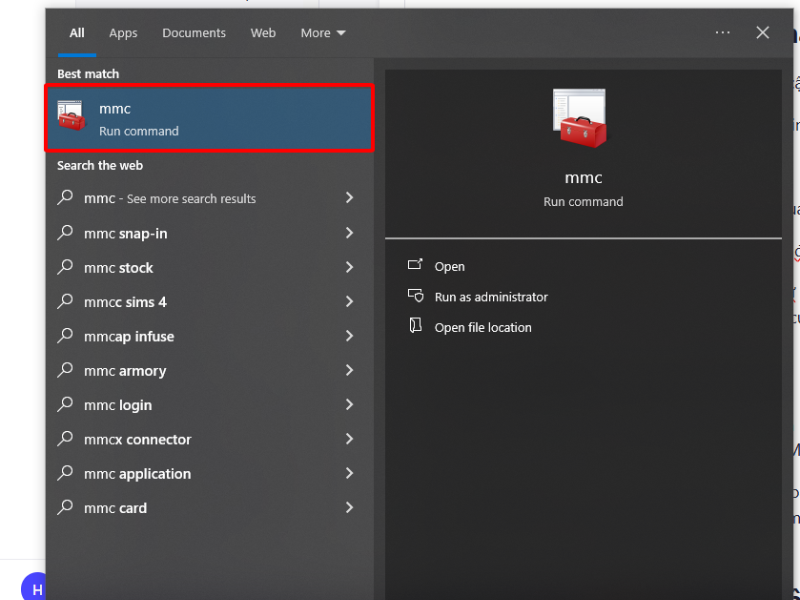This screenshot has width=800, height=600.
Task: Expand the mmc card suggestion arrow
Action: [349, 507]
